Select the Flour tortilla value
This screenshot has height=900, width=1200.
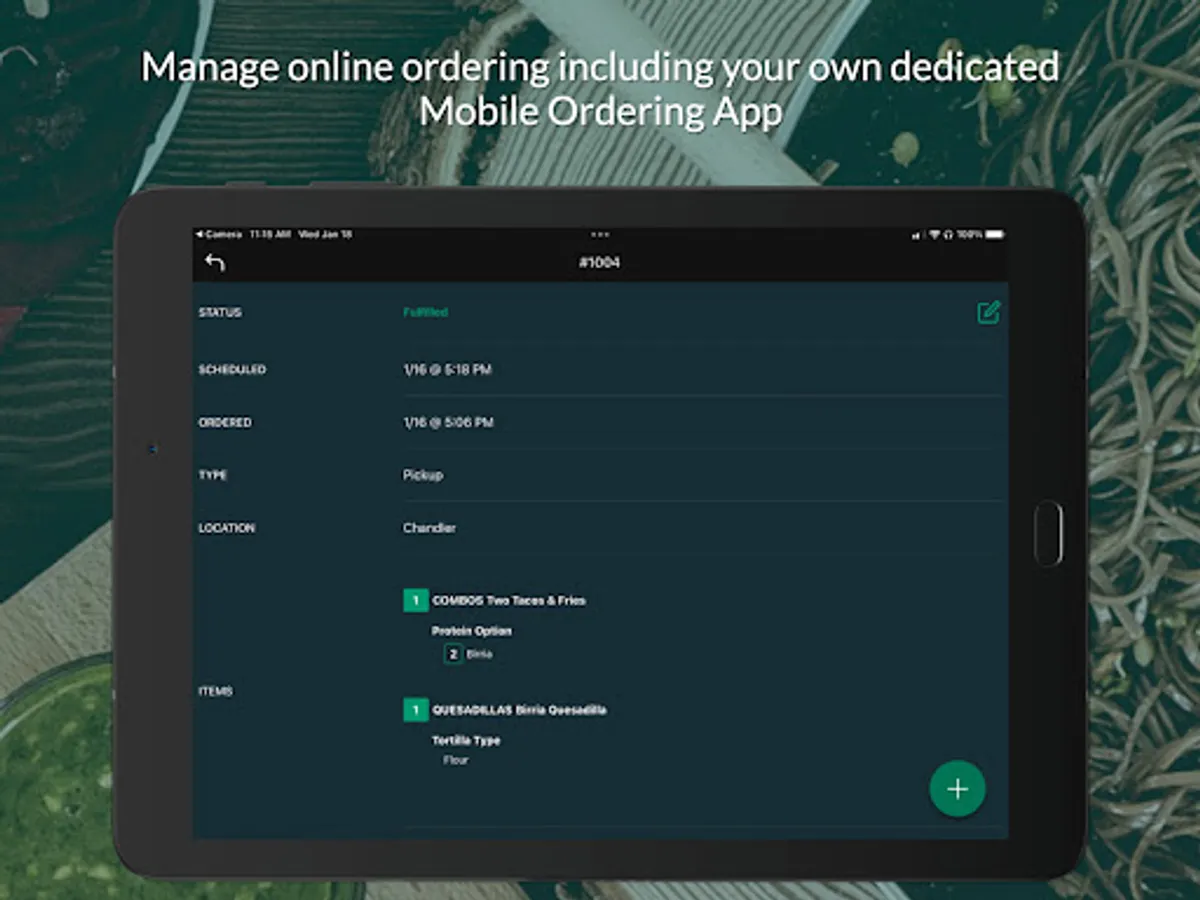[x=456, y=760]
